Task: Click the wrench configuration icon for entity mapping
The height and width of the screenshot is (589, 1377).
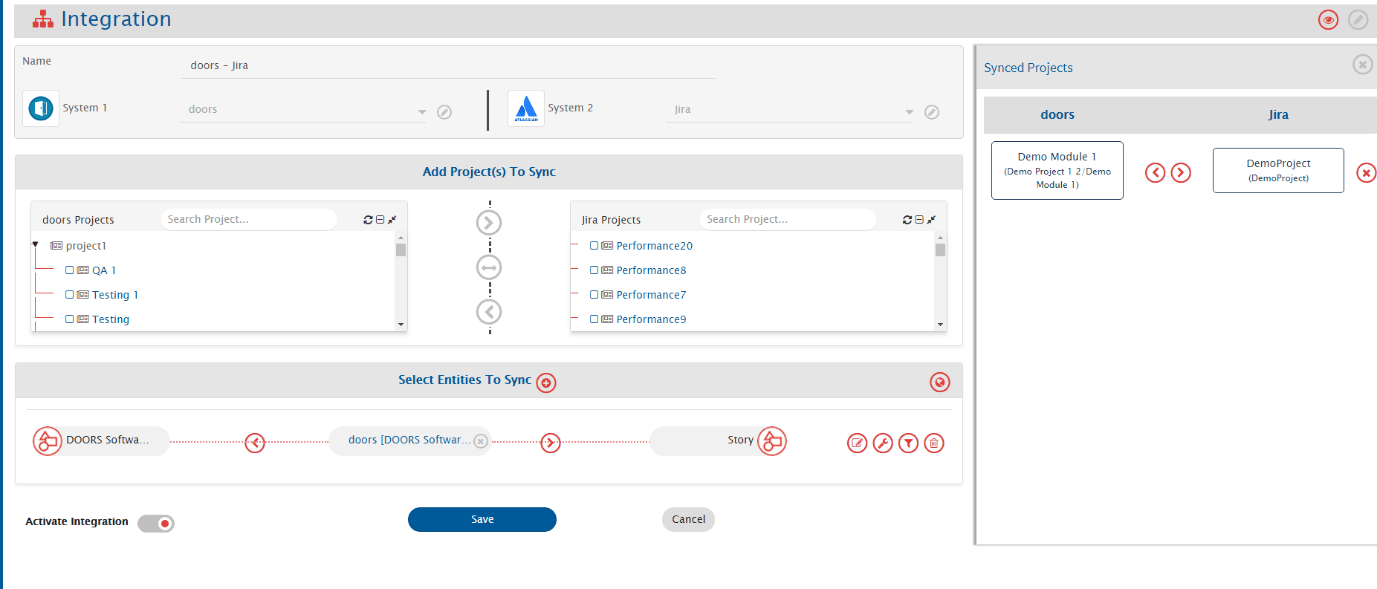Action: click(883, 443)
